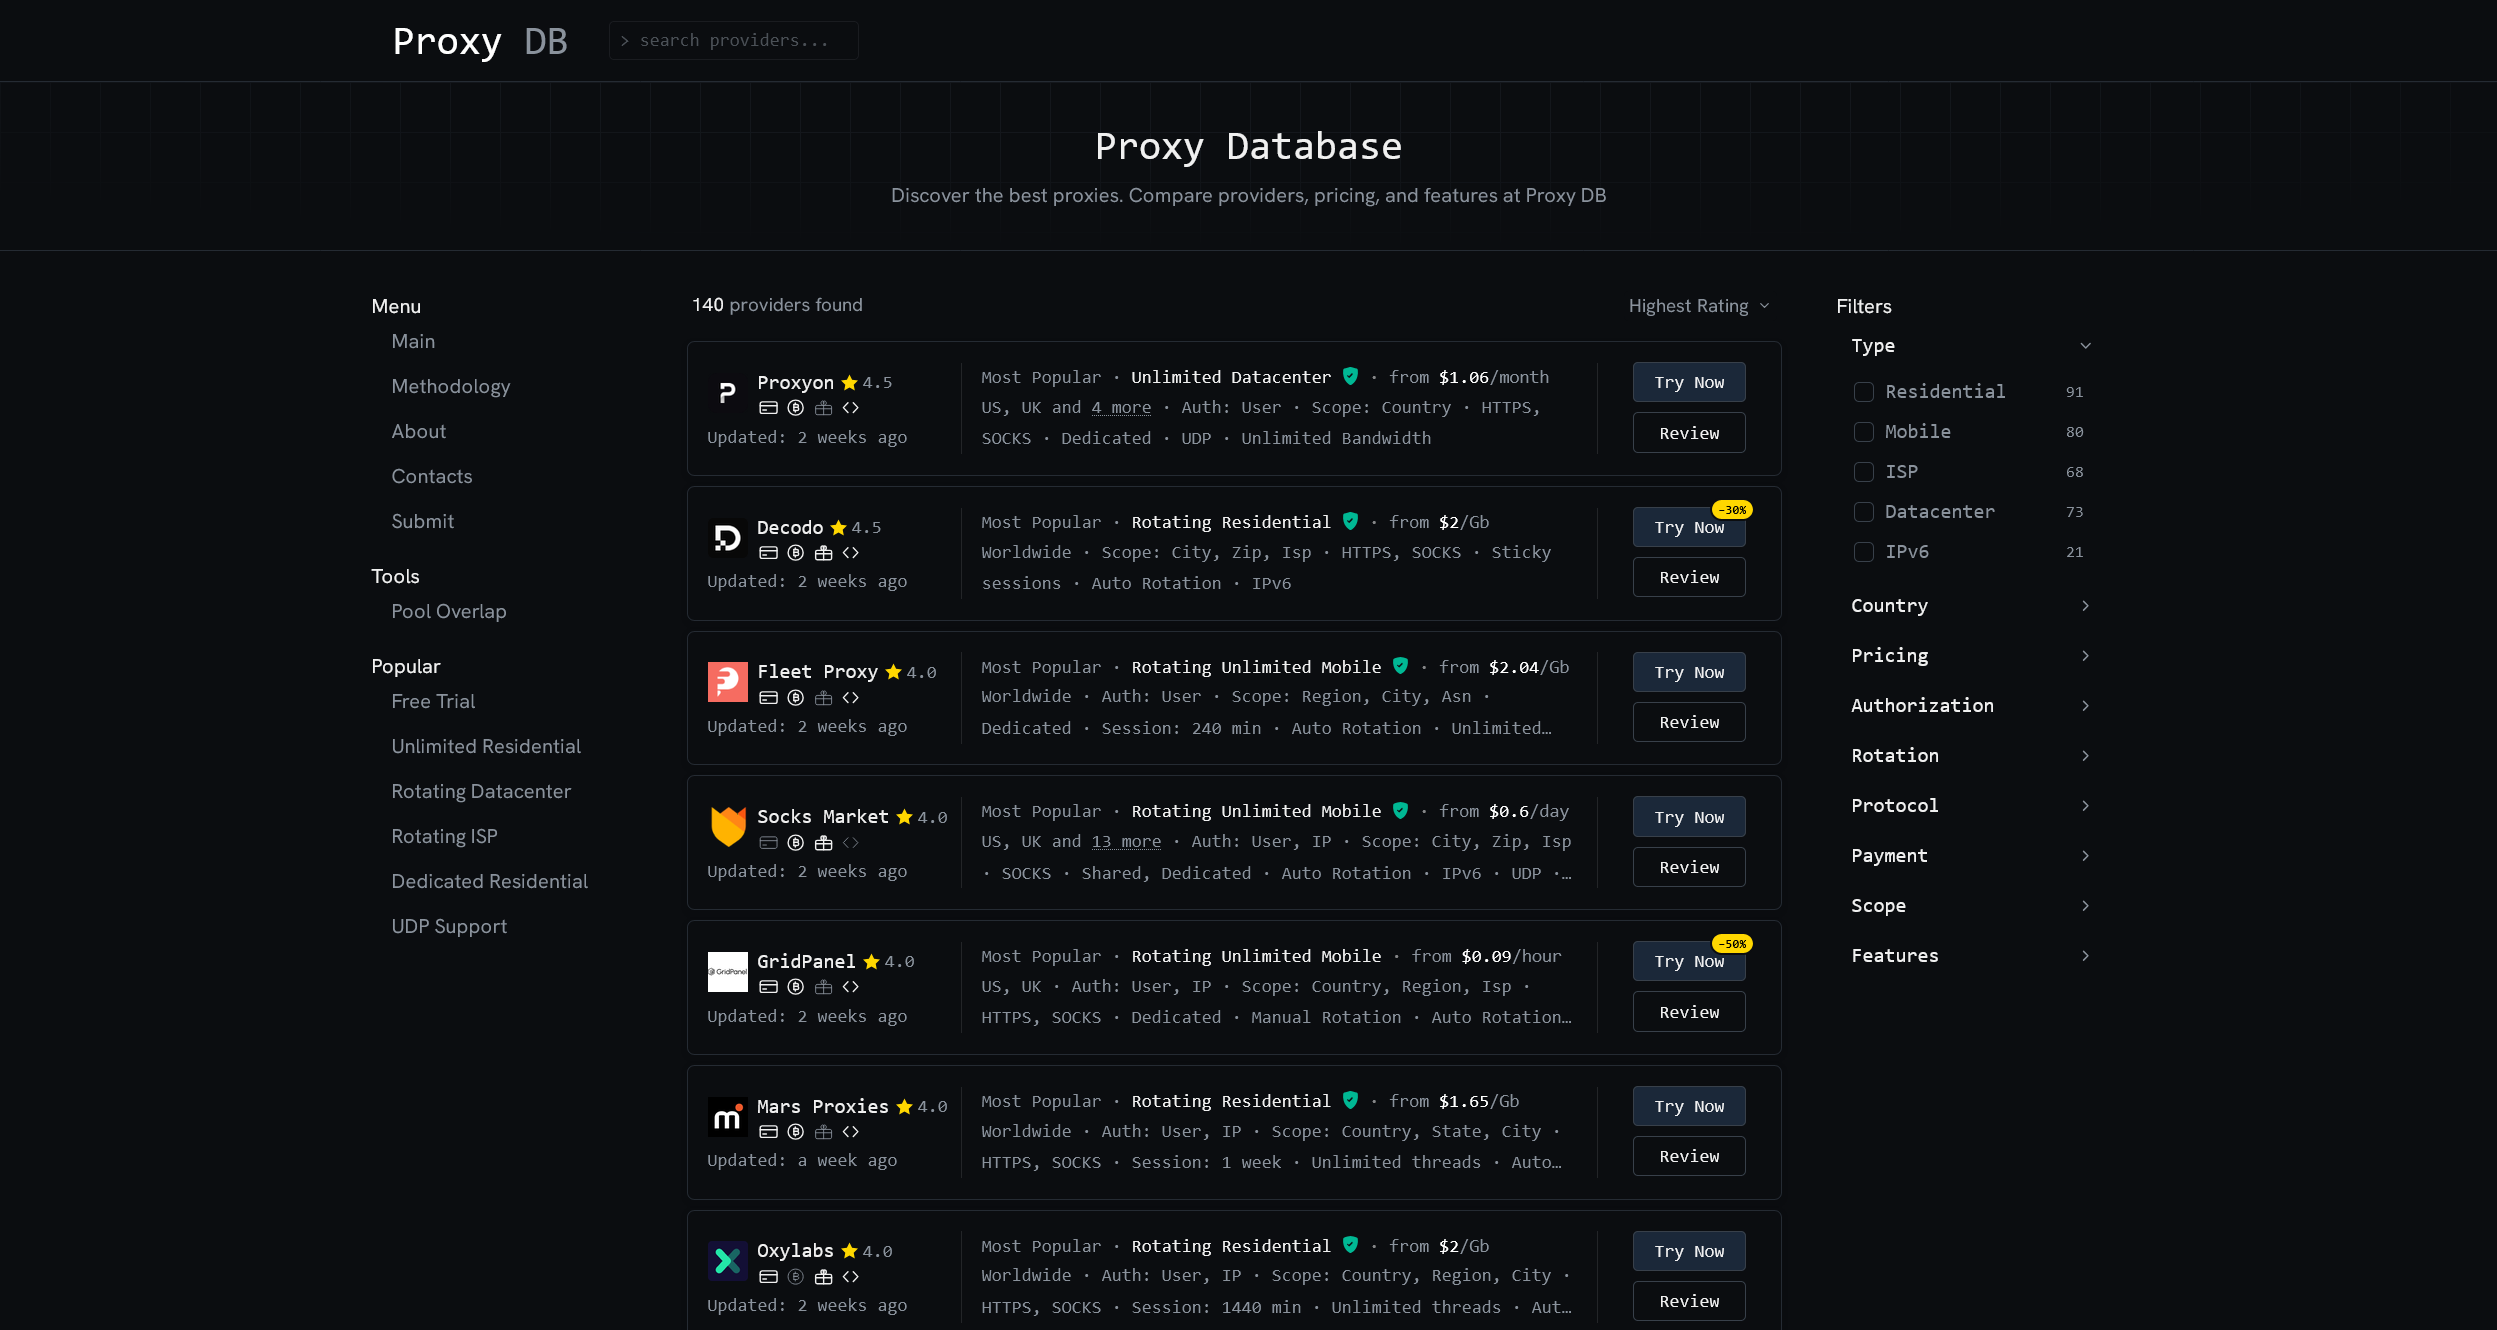Check the Mobile type filter
Image resolution: width=2497 pixels, height=1330 pixels.
pyautogui.click(x=1864, y=432)
